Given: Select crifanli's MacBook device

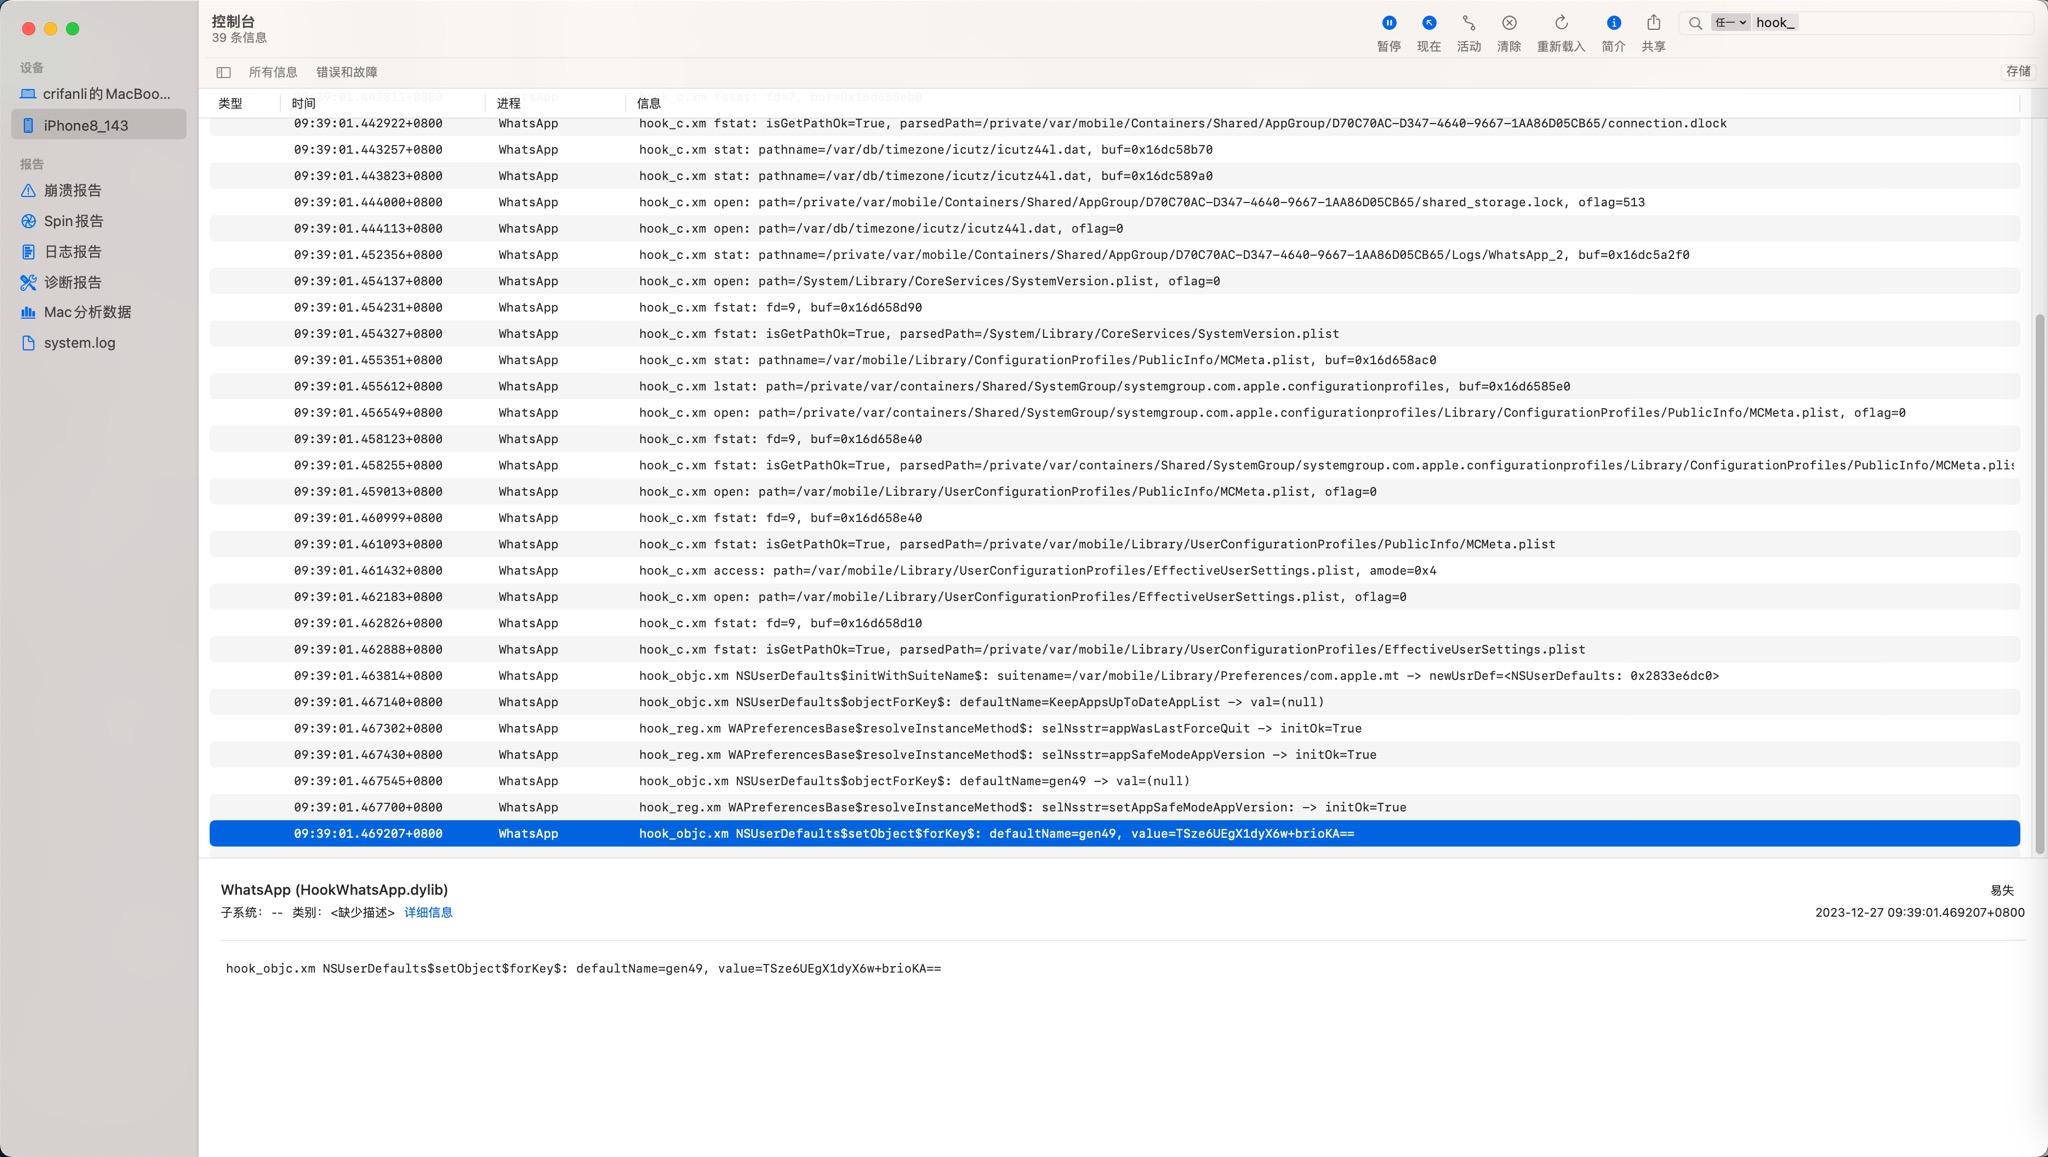Looking at the screenshot, I should pyautogui.click(x=98, y=94).
